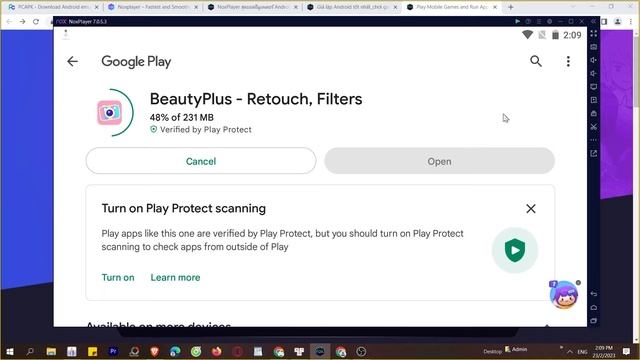Open Google Play three-dot overflow menu

click(568, 61)
